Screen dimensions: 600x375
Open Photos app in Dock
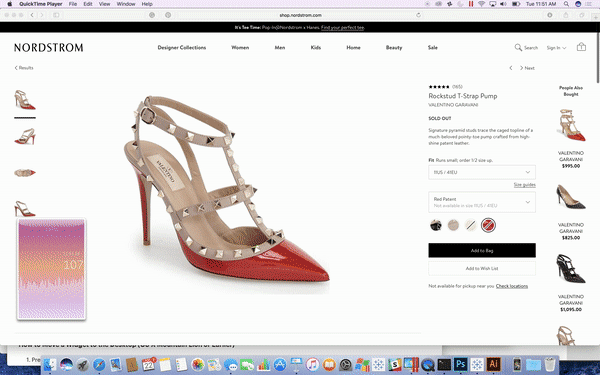click(x=198, y=364)
